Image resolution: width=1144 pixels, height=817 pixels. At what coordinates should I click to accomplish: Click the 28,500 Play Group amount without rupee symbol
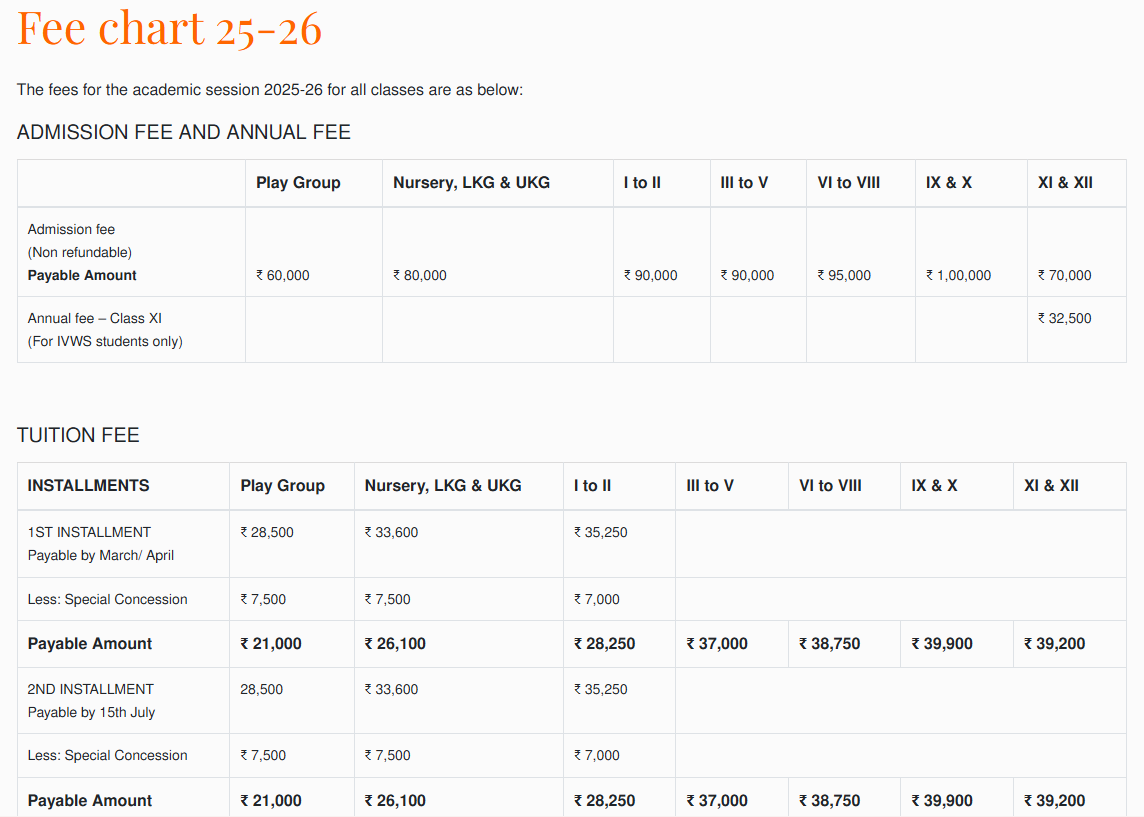click(x=261, y=689)
